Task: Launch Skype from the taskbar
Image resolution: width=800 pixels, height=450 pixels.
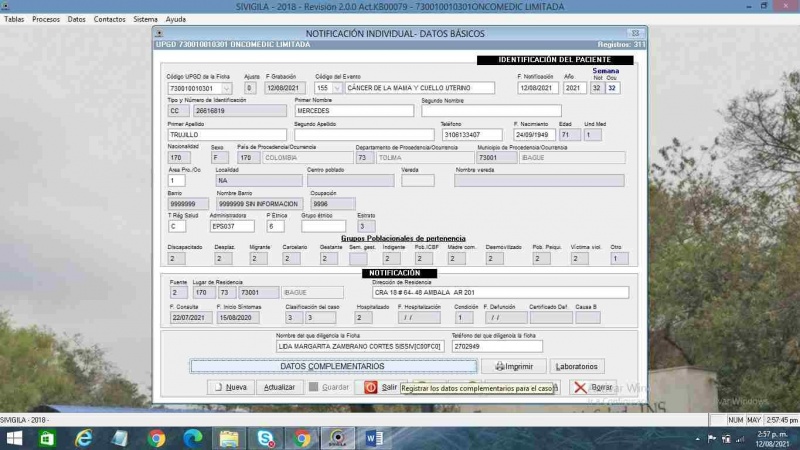Action: click(265, 438)
